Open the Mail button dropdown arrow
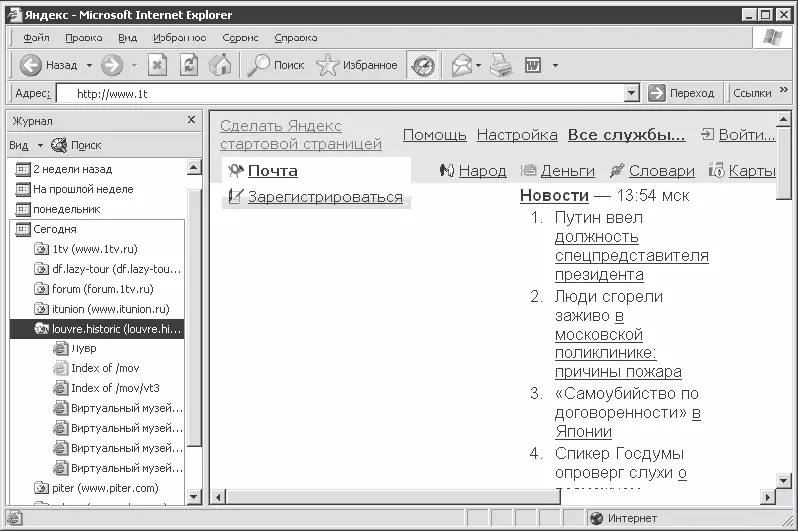 click(478, 65)
